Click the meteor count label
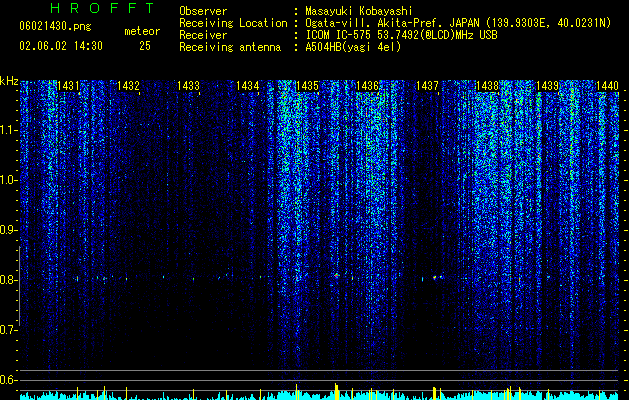 142,31
